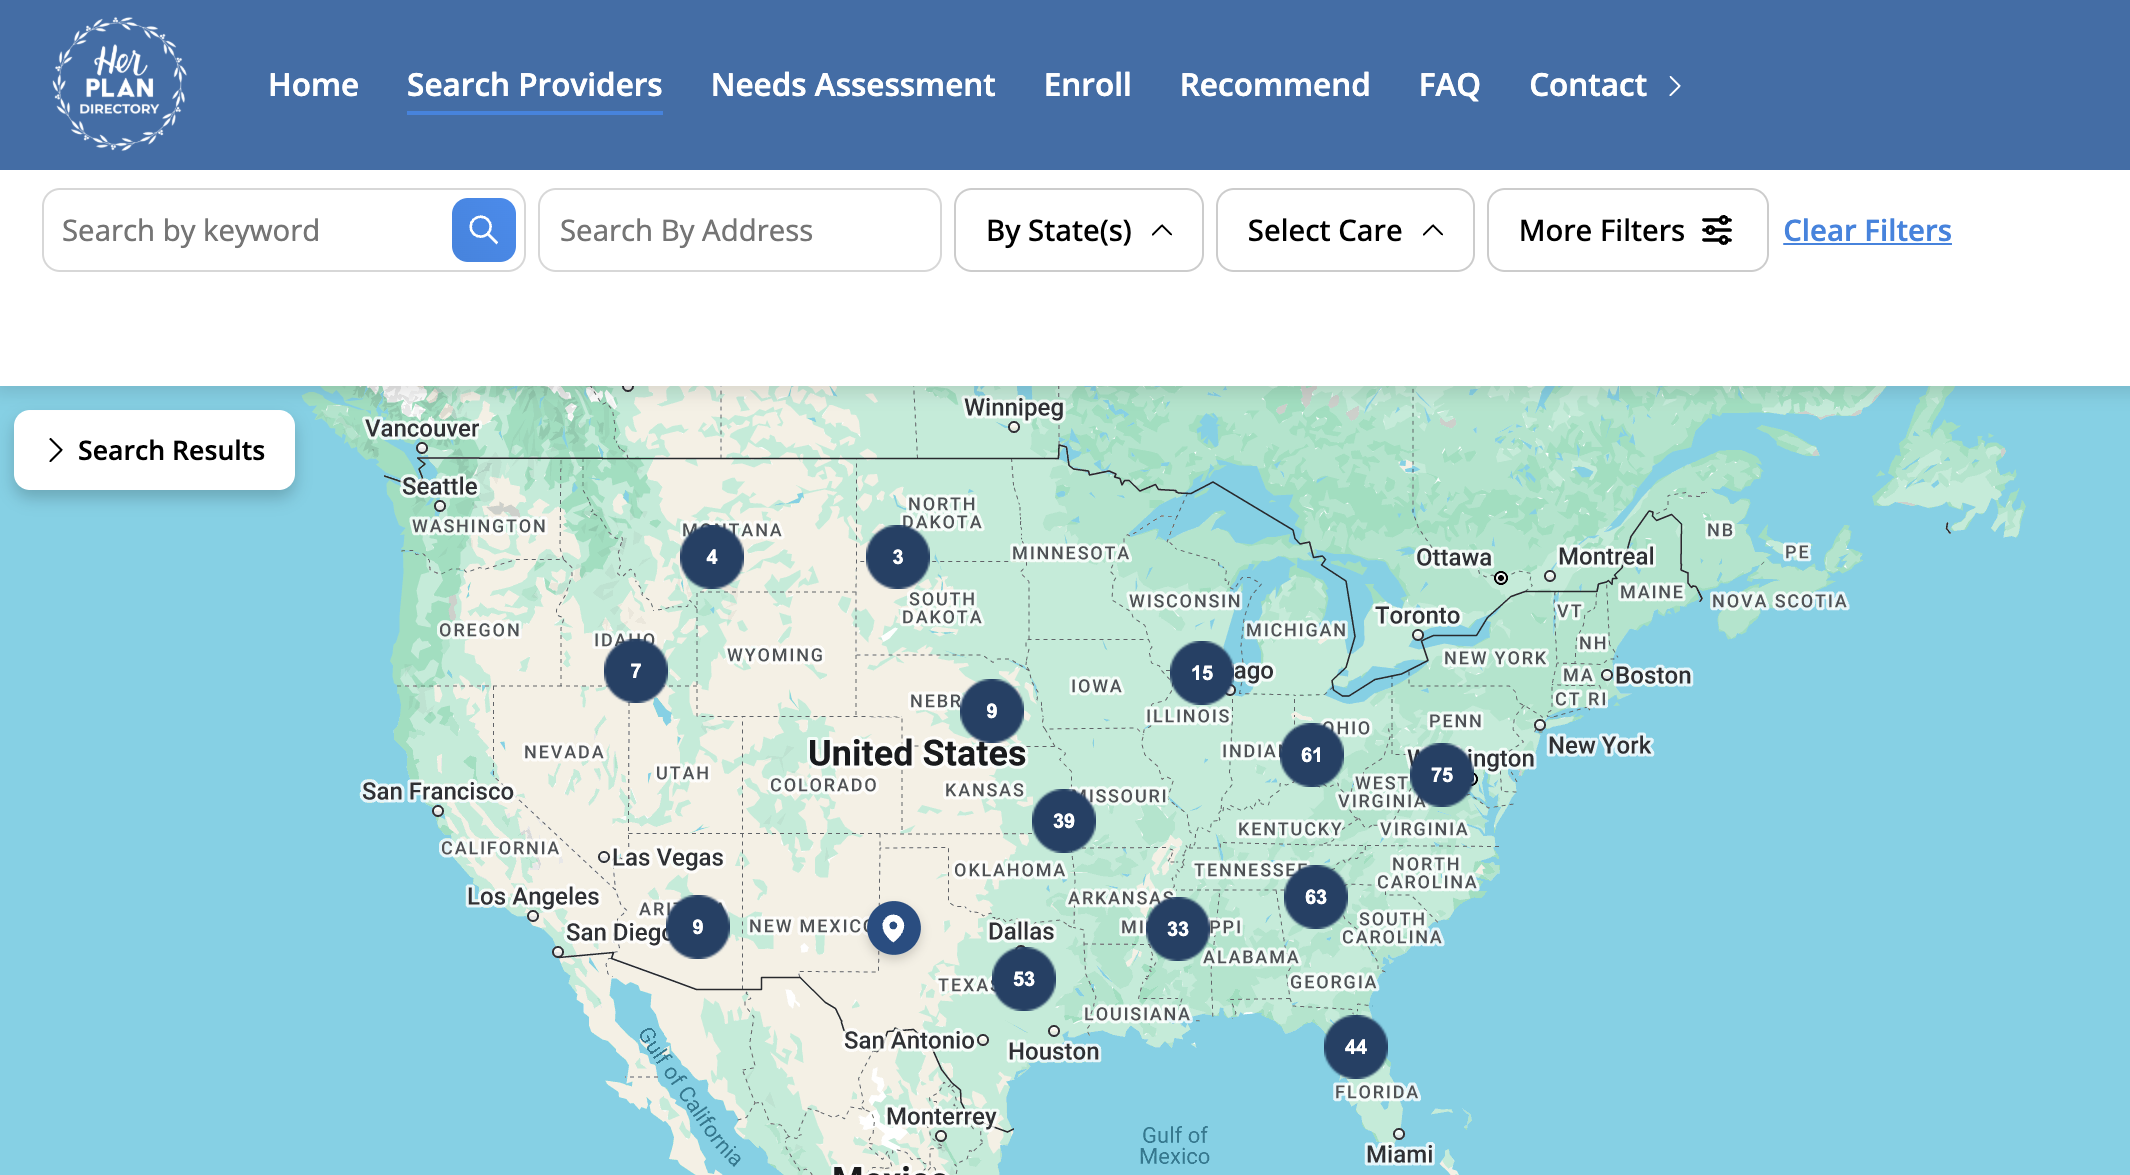Open the cluster marker labeled 61

tap(1311, 755)
